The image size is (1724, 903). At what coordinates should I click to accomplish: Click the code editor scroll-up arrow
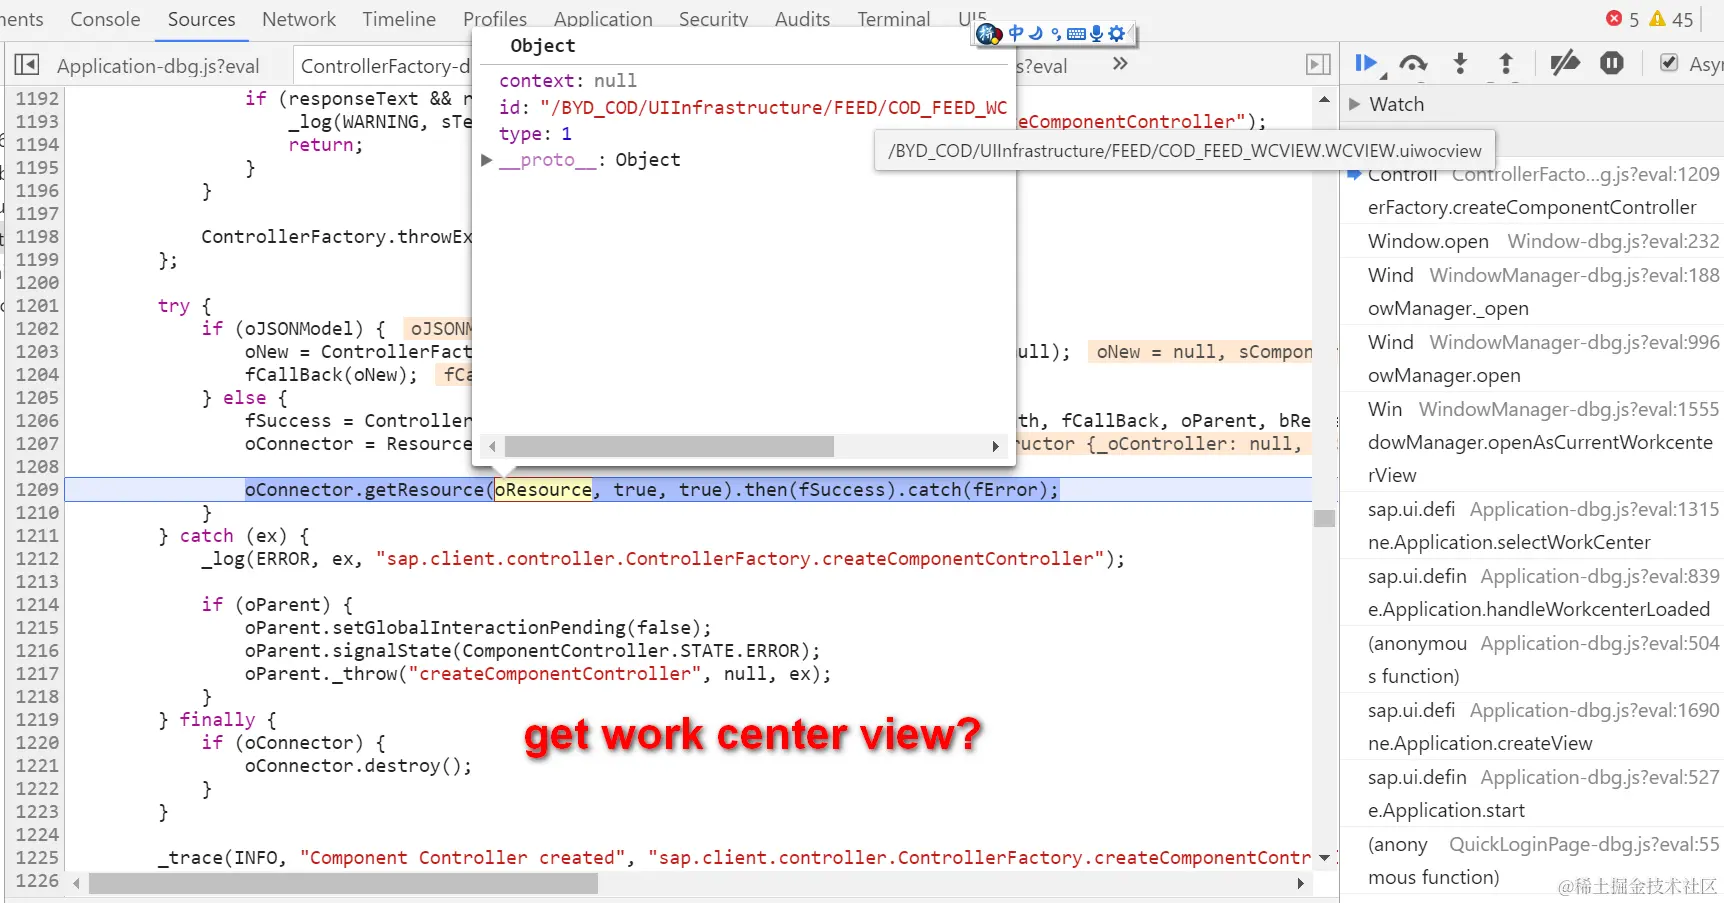[x=1325, y=100]
